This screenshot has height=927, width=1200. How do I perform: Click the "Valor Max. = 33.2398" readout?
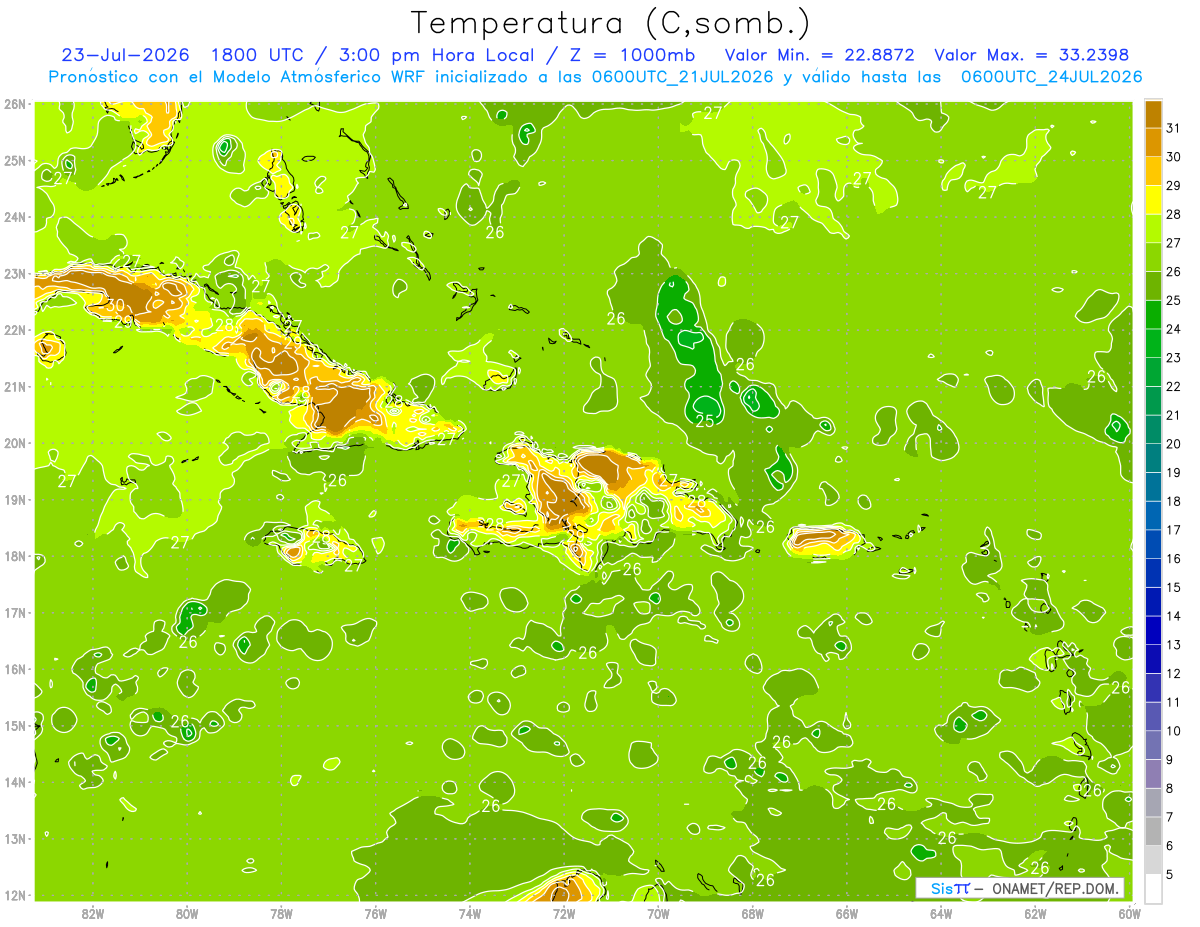tap(1031, 55)
